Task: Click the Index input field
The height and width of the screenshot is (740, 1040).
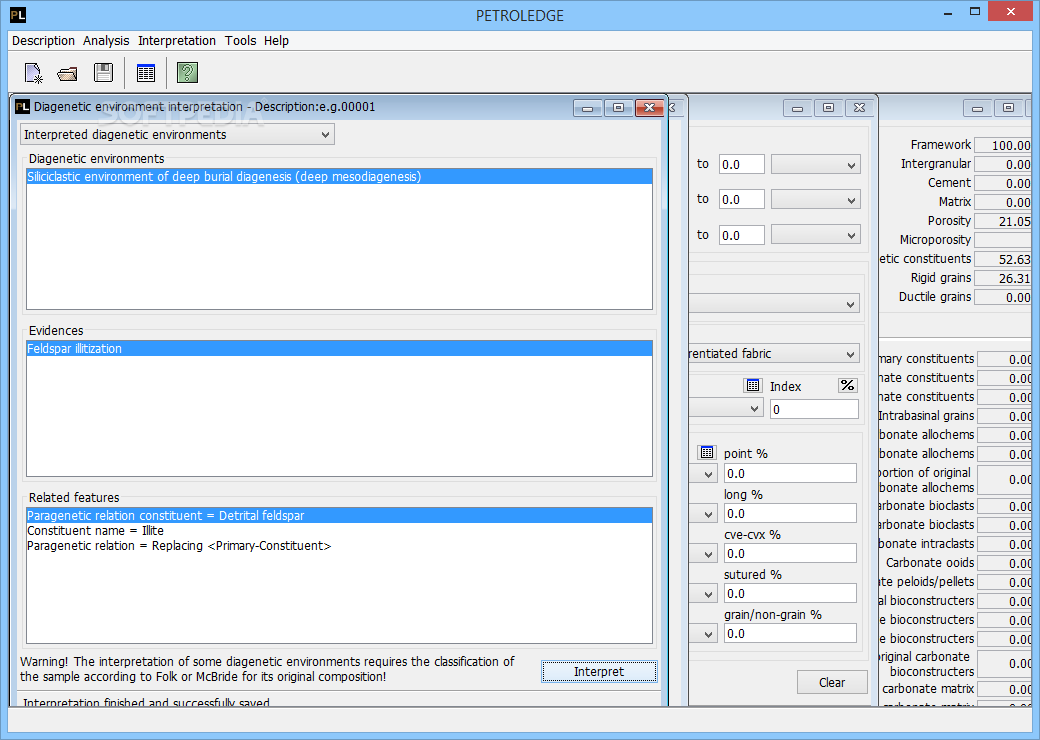Action: click(814, 409)
